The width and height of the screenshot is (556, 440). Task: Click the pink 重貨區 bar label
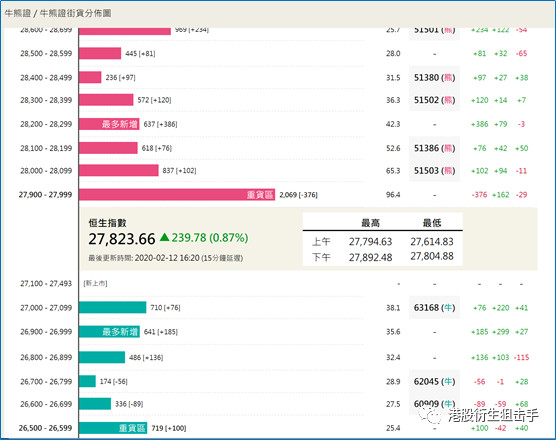(x=260, y=195)
